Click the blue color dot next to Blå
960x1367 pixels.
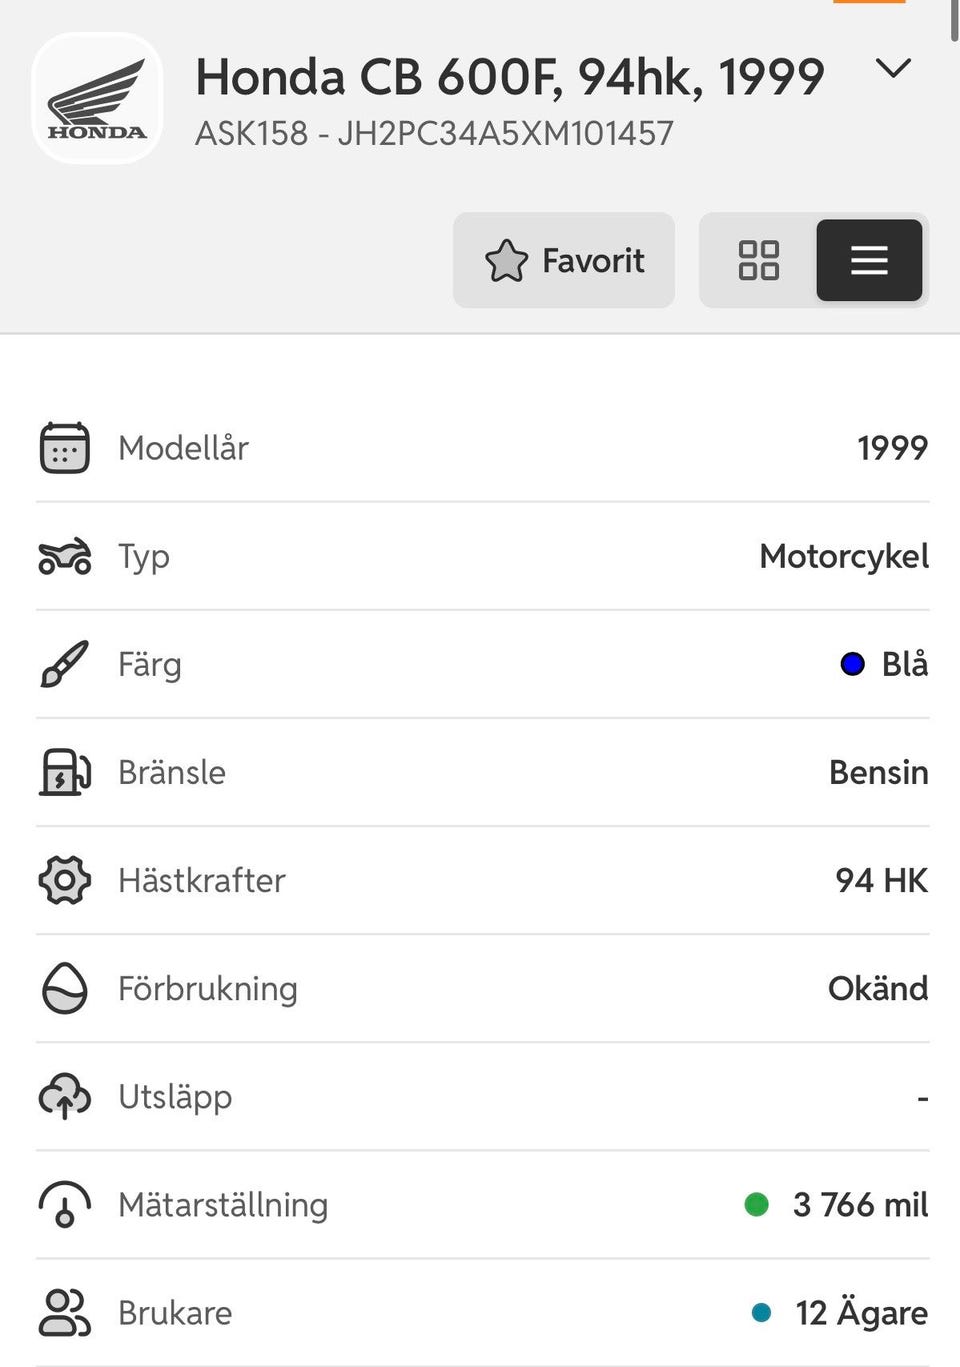(x=852, y=664)
